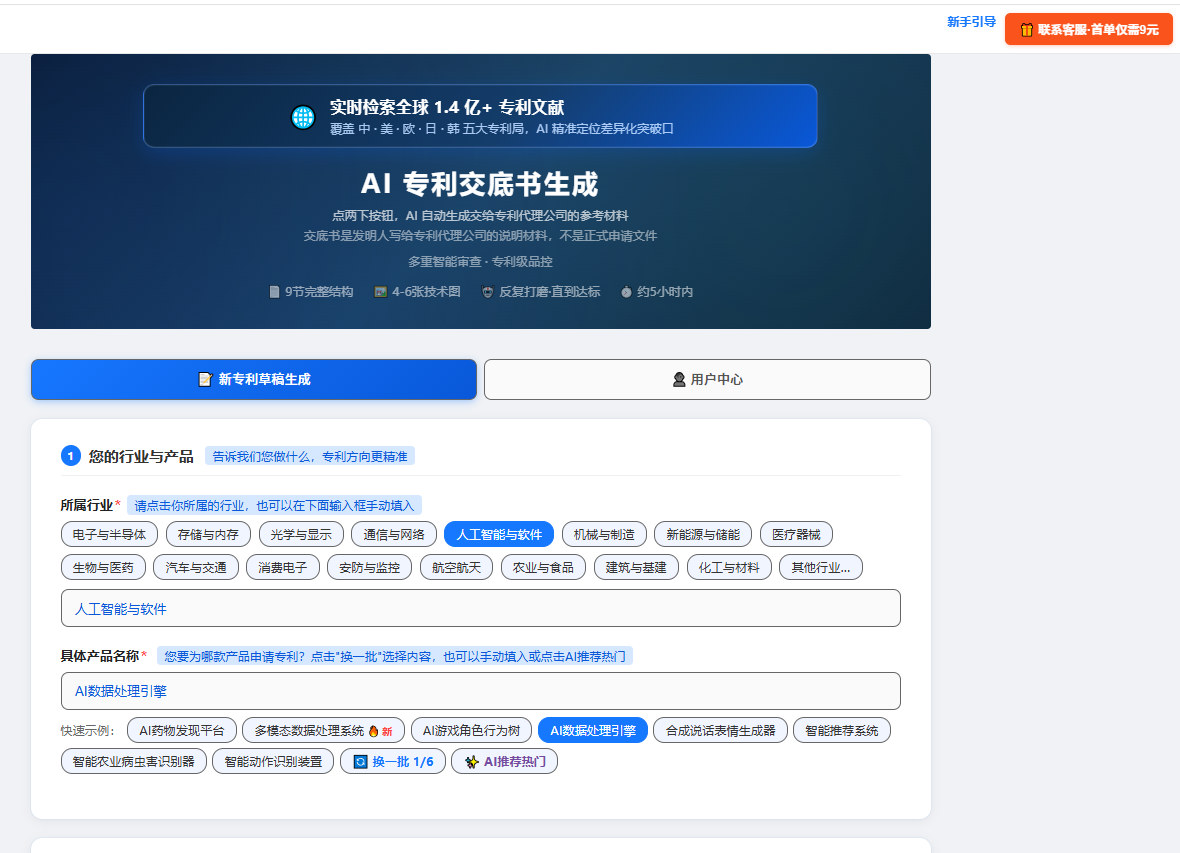Click the AI推荐热门 button
1180x853 pixels.
pyautogui.click(x=504, y=762)
